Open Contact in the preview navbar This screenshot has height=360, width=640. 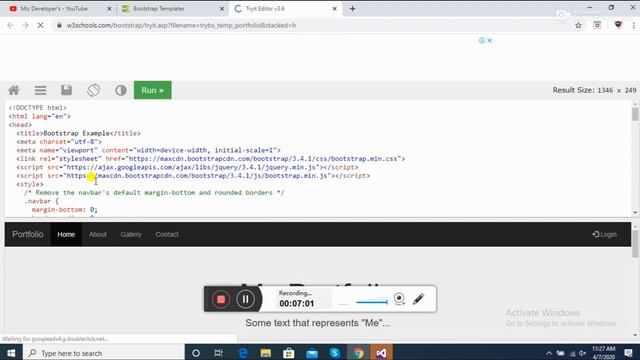click(x=167, y=234)
